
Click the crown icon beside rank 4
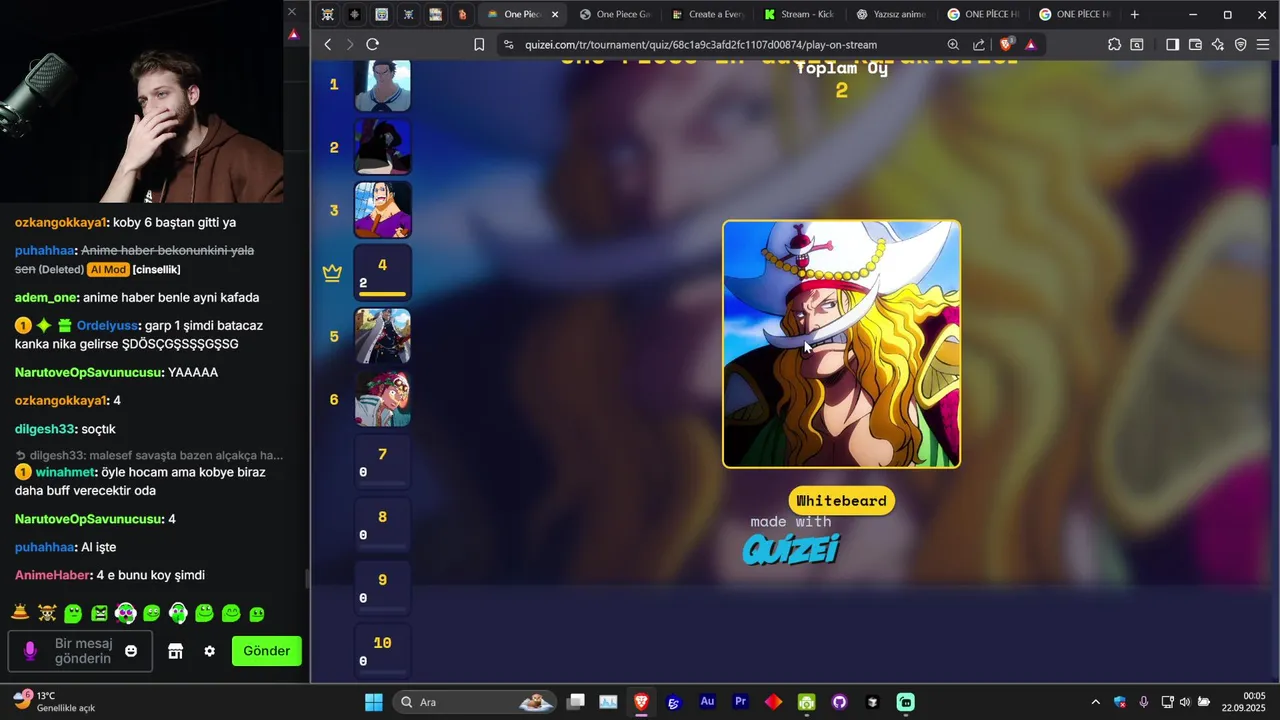332,274
